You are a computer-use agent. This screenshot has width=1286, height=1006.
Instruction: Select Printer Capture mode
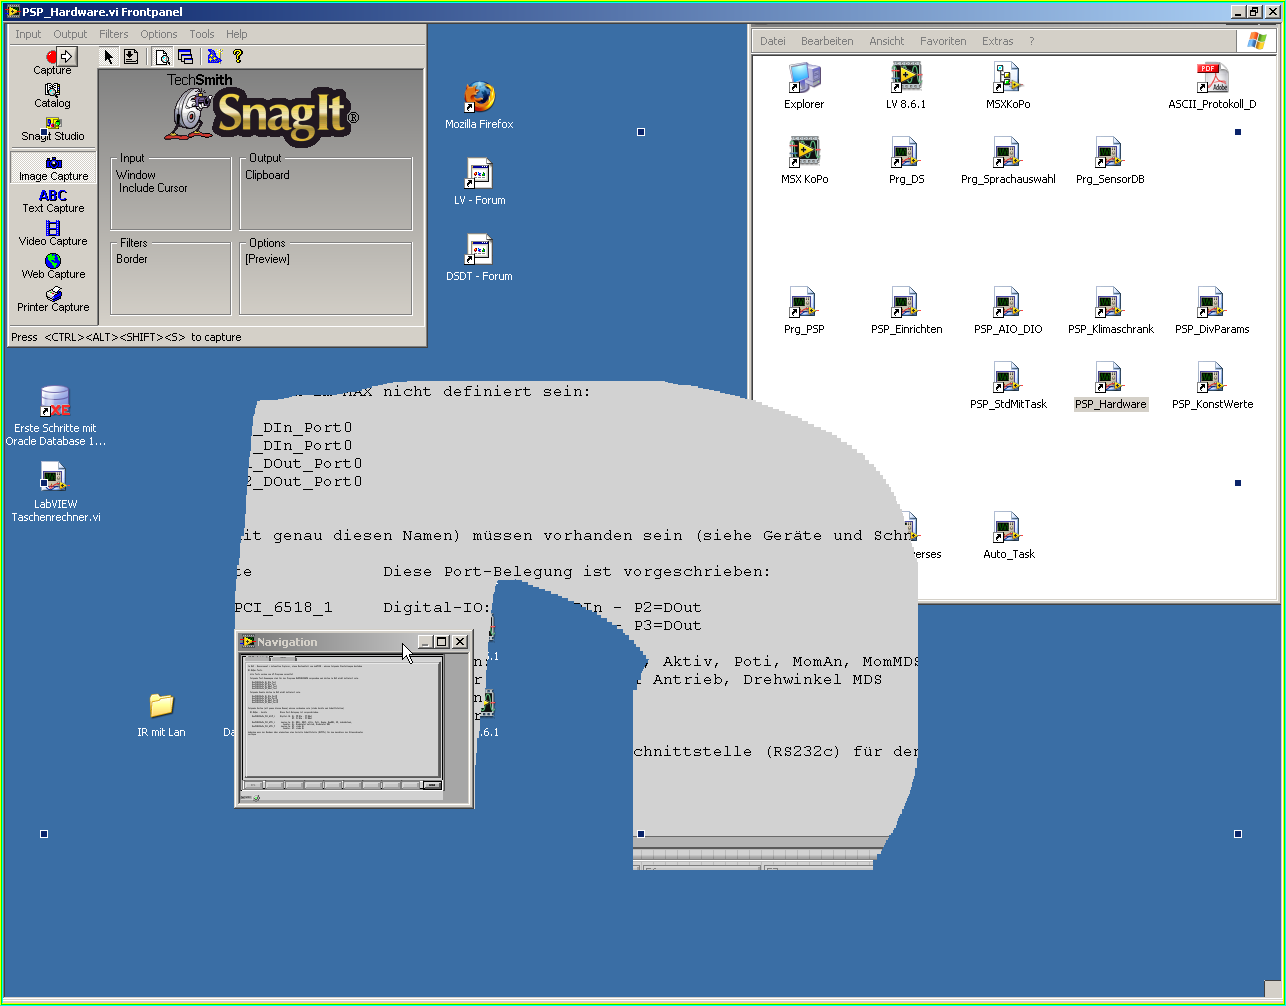tap(53, 299)
